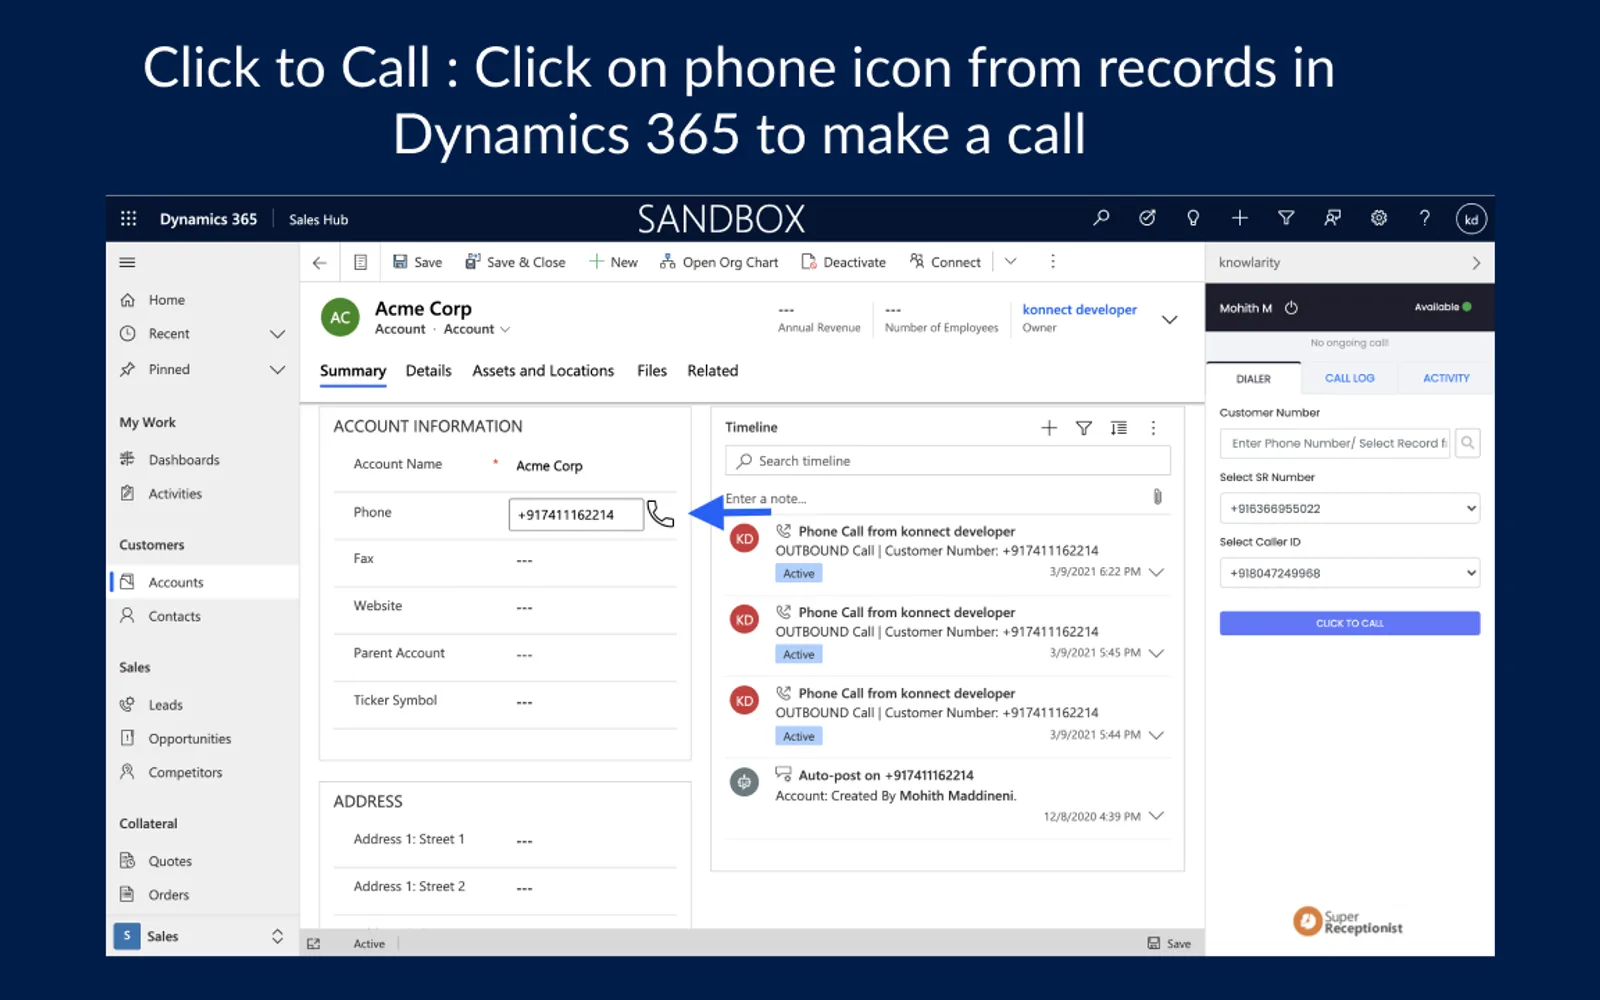
Task: Open the Dynamics 365 app launcher grid
Action: [128, 218]
